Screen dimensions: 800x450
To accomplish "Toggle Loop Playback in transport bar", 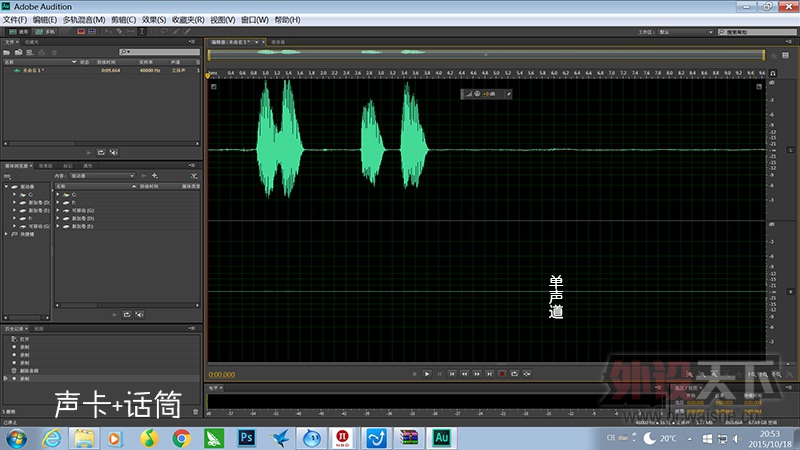I will click(514, 374).
